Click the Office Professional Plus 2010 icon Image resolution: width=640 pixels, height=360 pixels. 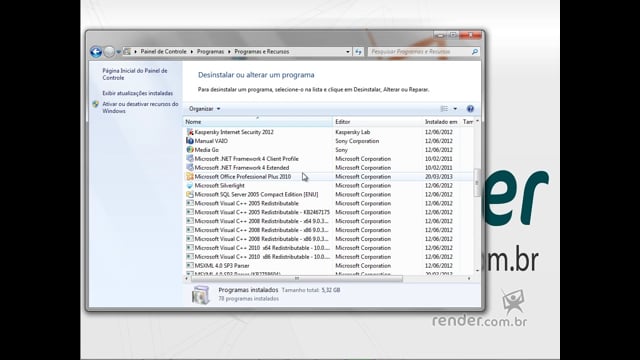coord(190,176)
